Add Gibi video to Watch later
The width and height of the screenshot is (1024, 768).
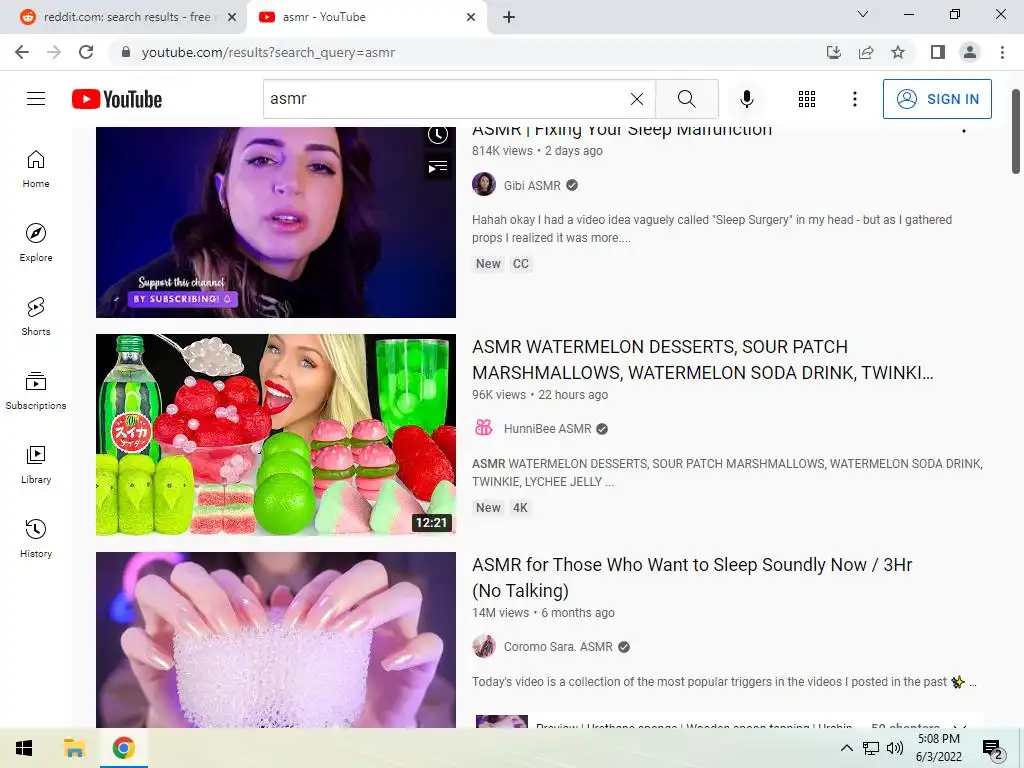(438, 135)
